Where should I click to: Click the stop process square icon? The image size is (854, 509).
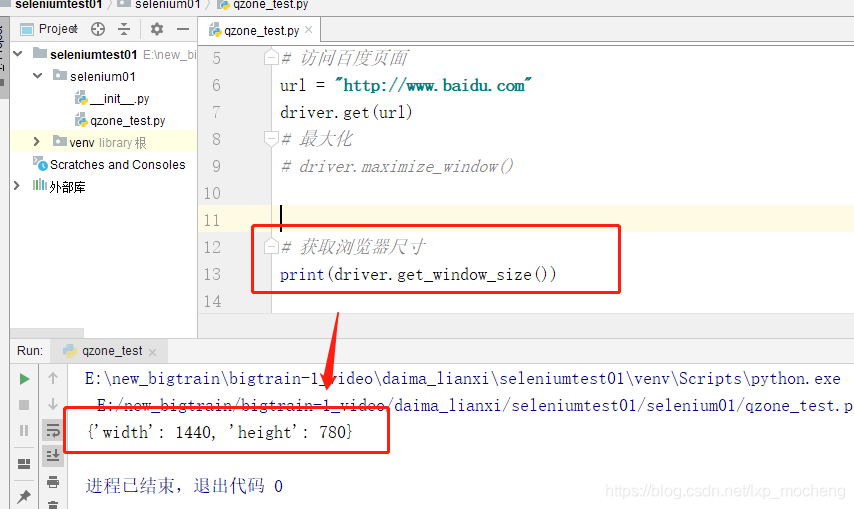[24, 405]
